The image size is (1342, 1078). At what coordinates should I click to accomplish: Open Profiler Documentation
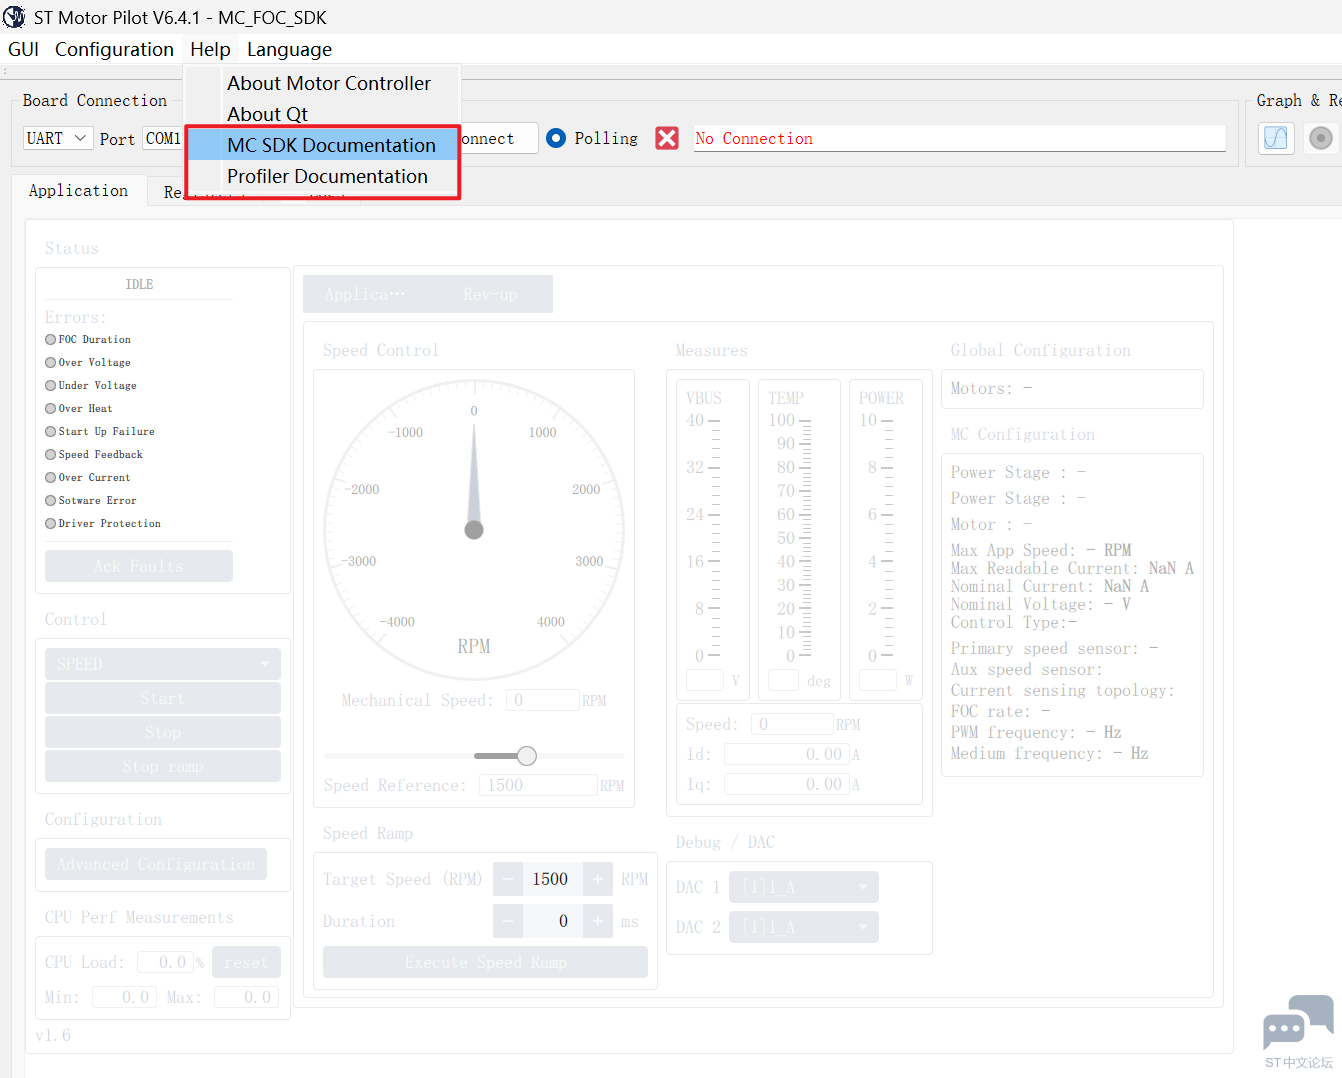322,176
